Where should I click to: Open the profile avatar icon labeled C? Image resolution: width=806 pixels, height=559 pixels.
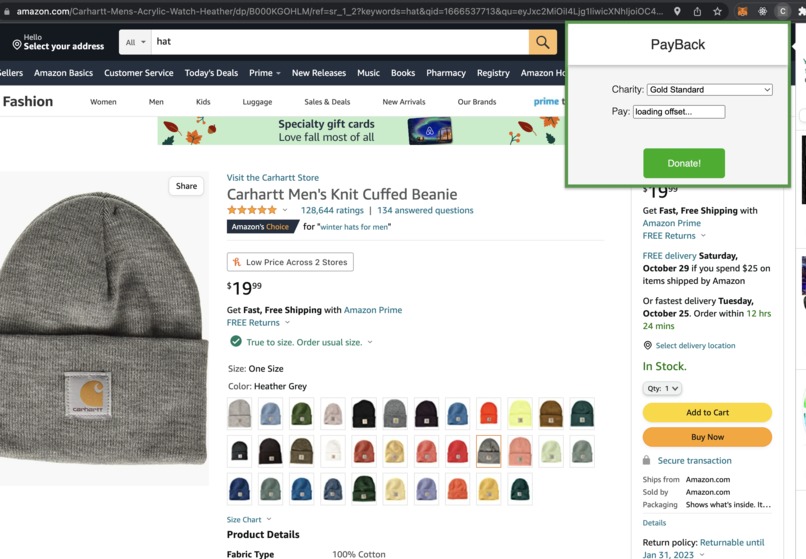[782, 11]
